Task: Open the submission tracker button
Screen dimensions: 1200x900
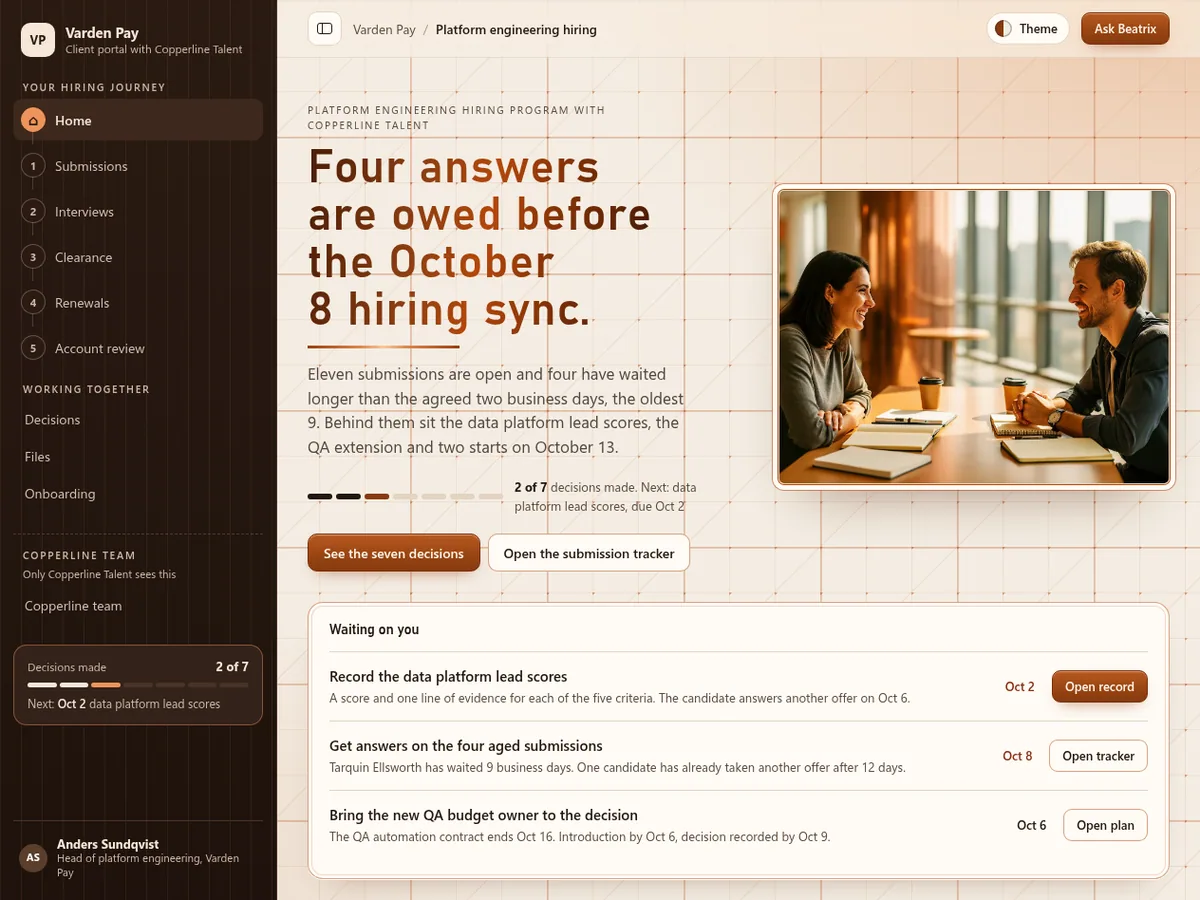Action: pyautogui.click(x=589, y=553)
